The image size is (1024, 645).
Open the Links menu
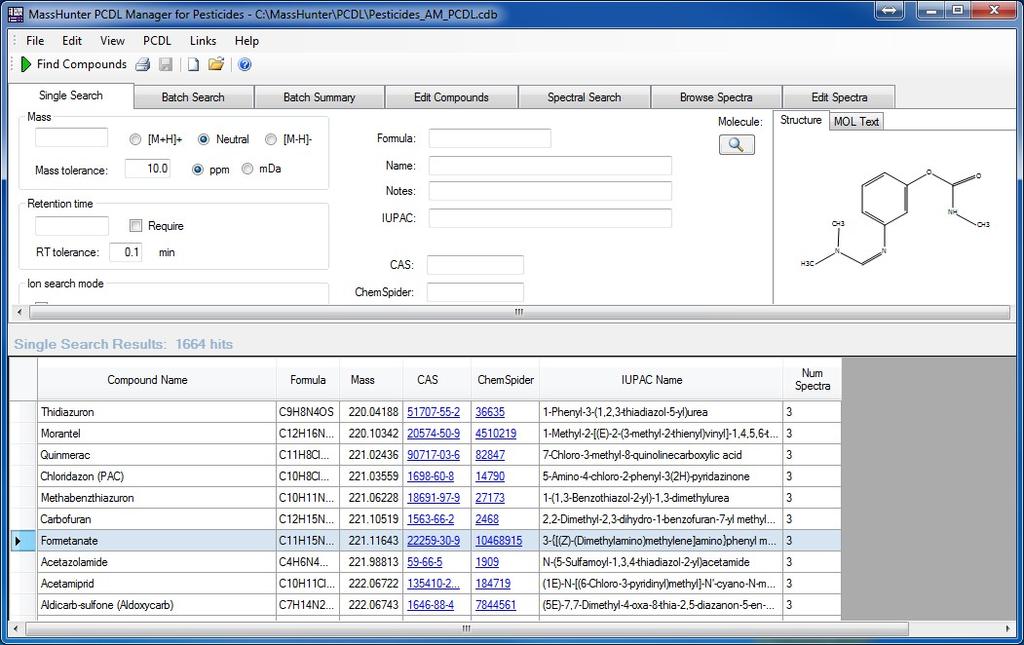coord(203,40)
